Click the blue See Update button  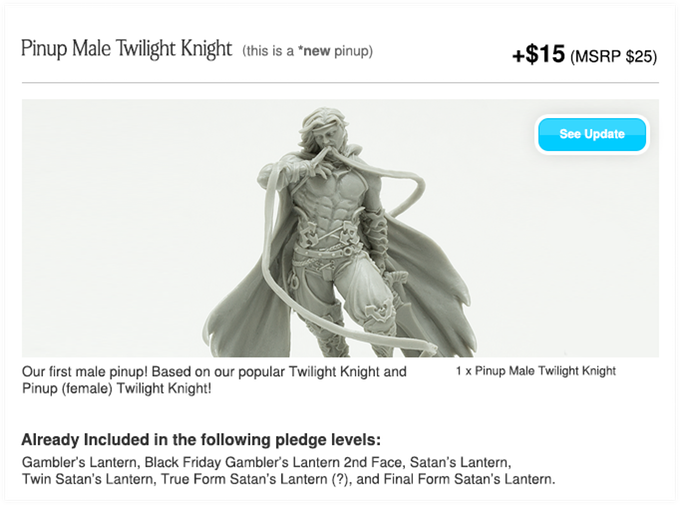coord(592,134)
